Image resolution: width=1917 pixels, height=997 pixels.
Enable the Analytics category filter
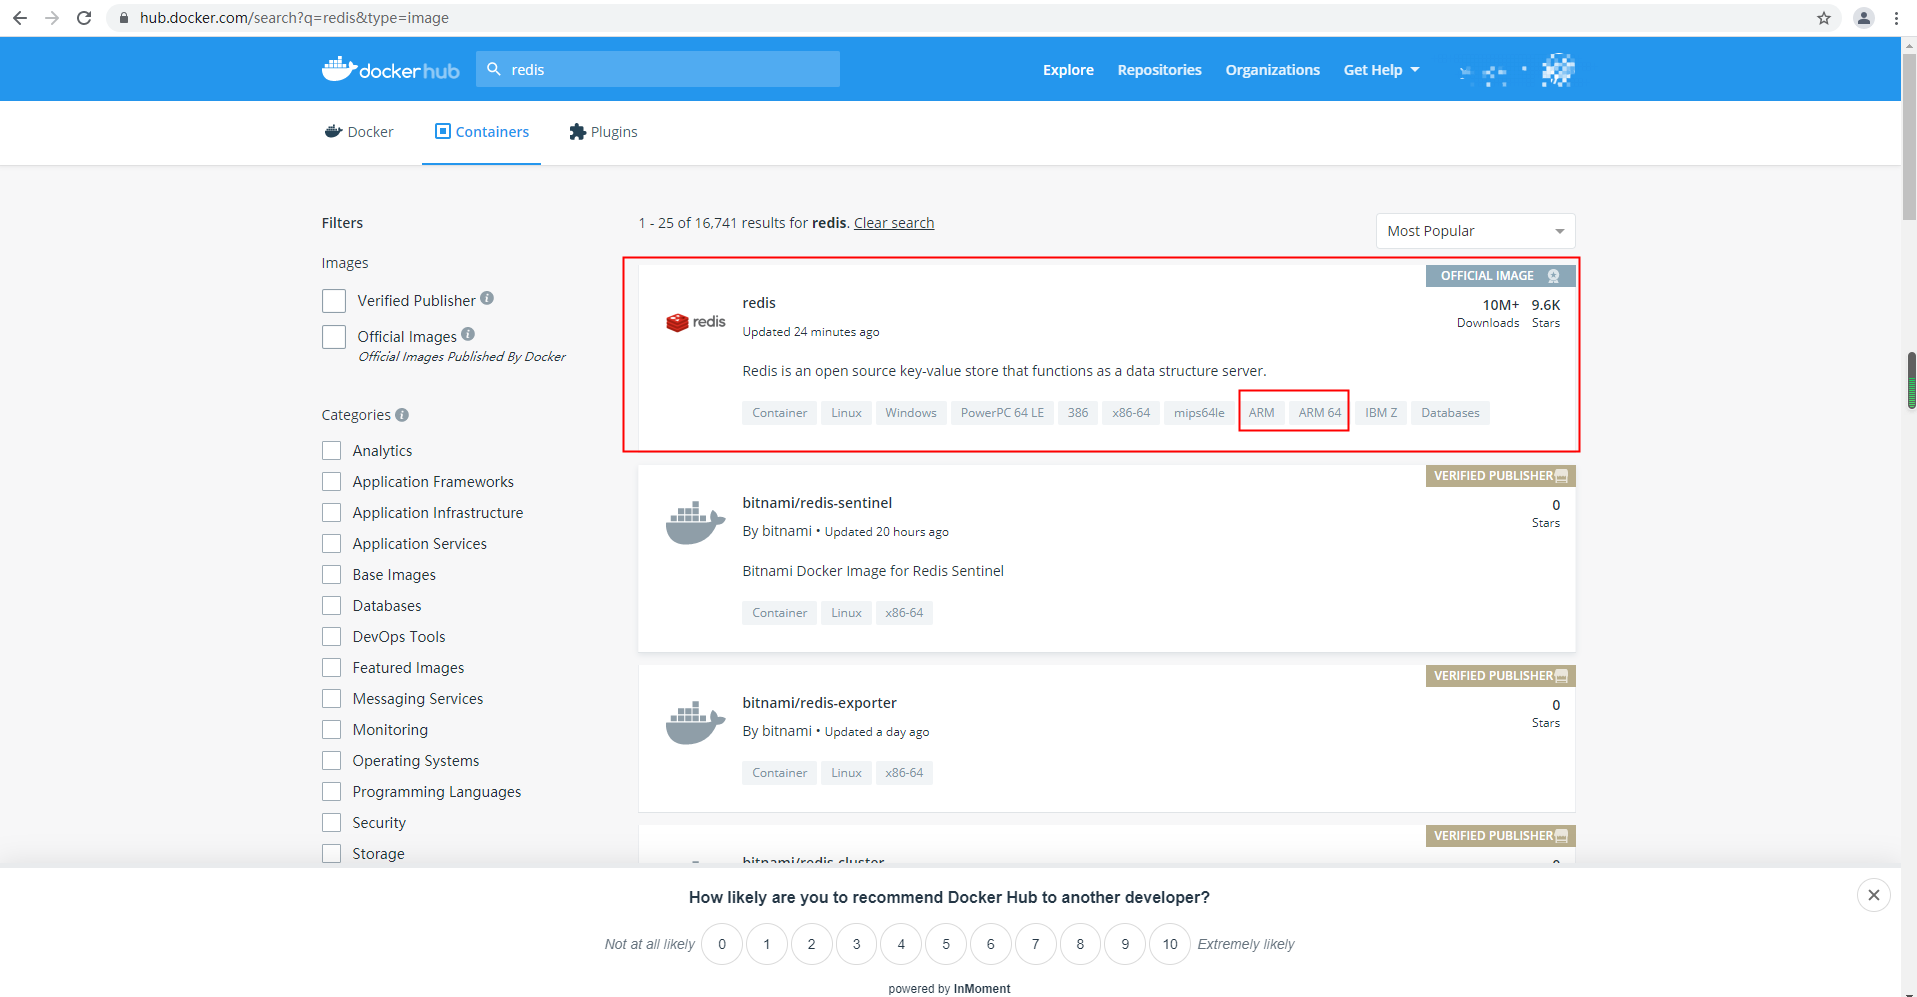click(x=332, y=450)
